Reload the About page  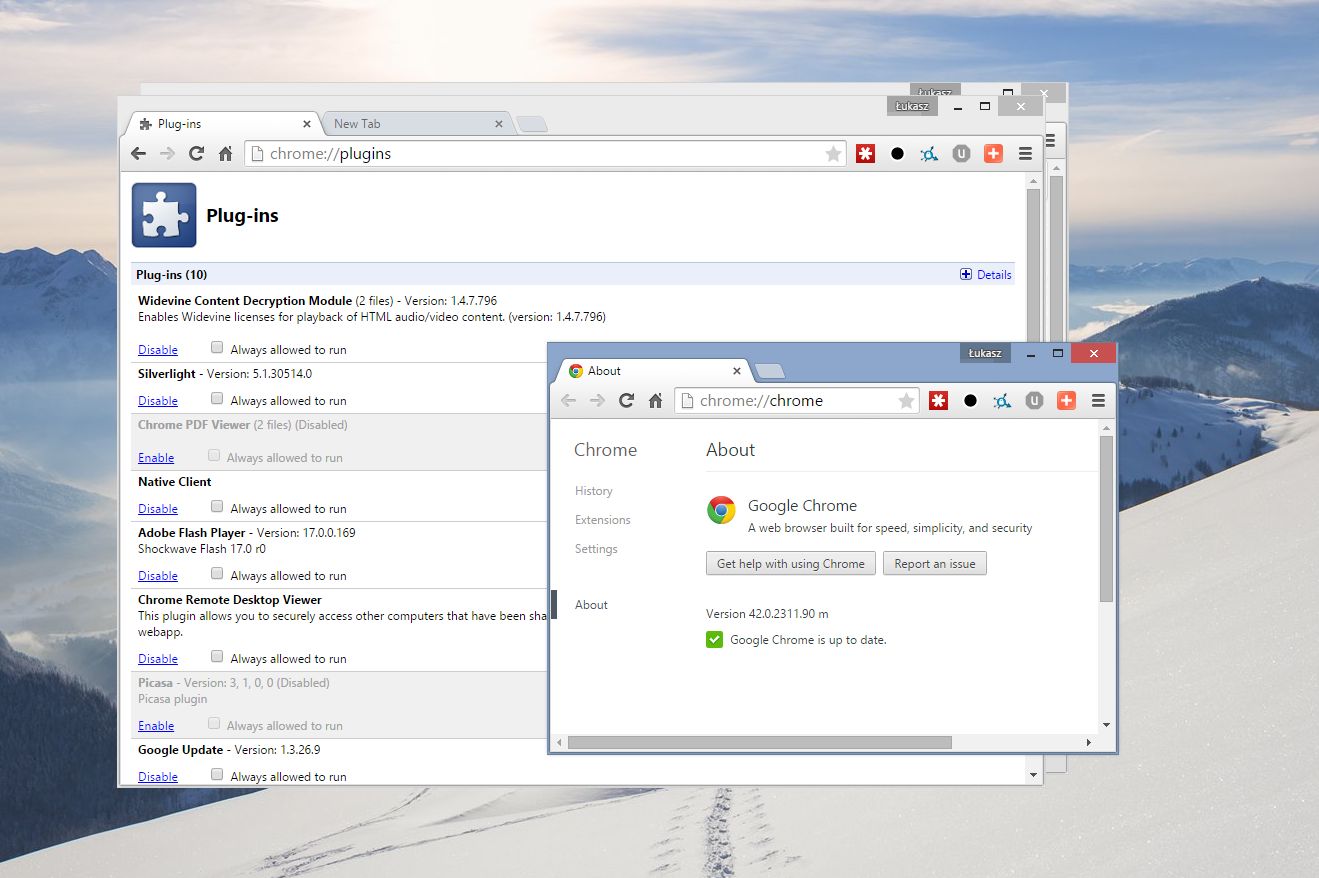point(626,401)
